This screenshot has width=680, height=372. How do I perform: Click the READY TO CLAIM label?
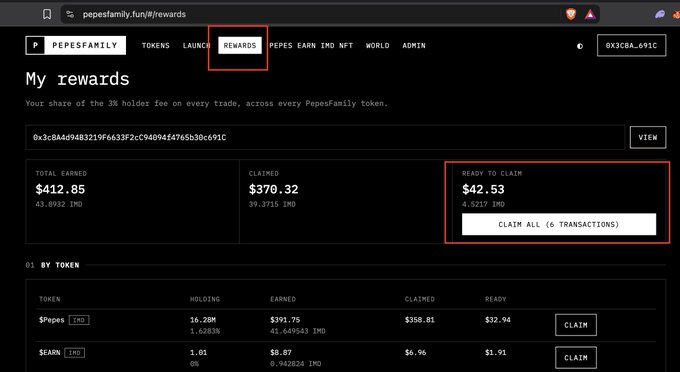point(492,173)
